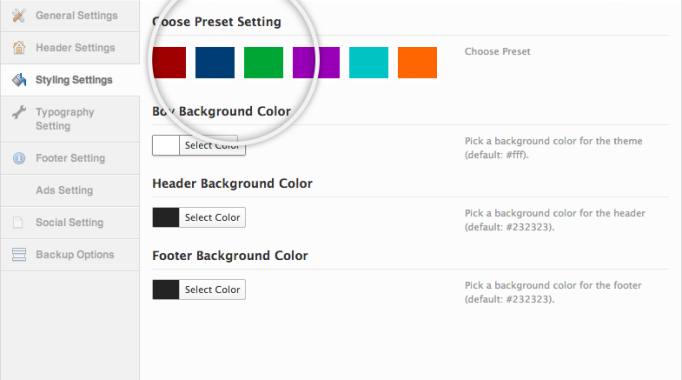Choose the orange preset color

click(x=418, y=63)
